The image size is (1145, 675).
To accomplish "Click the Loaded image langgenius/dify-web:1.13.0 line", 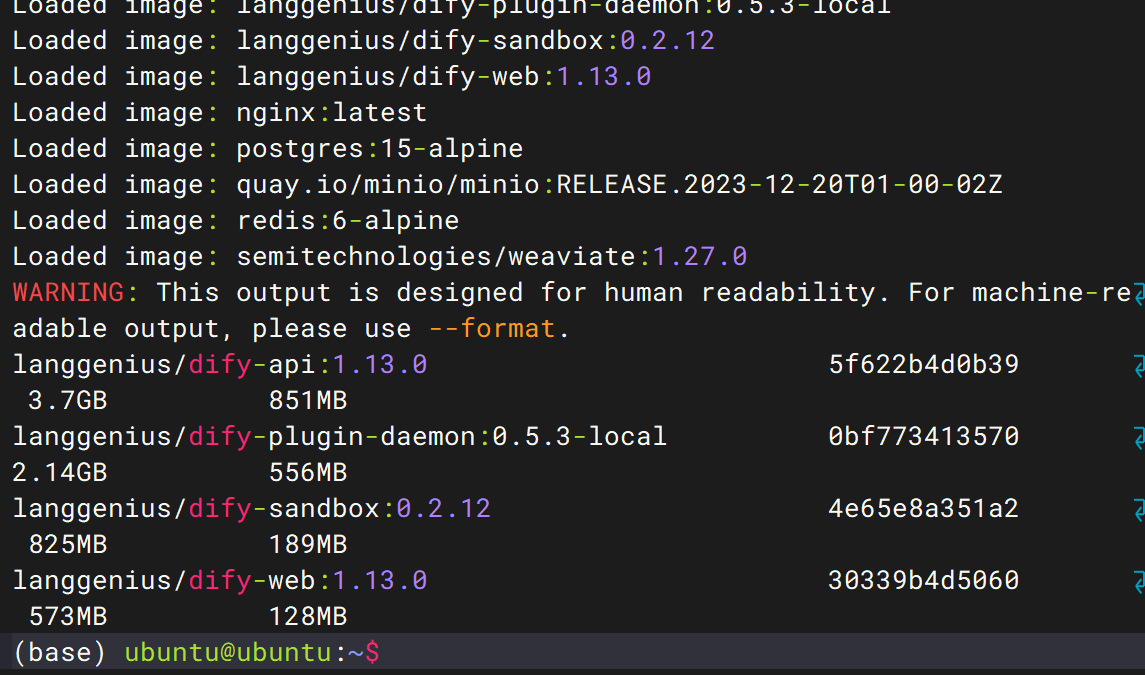I will pos(332,76).
